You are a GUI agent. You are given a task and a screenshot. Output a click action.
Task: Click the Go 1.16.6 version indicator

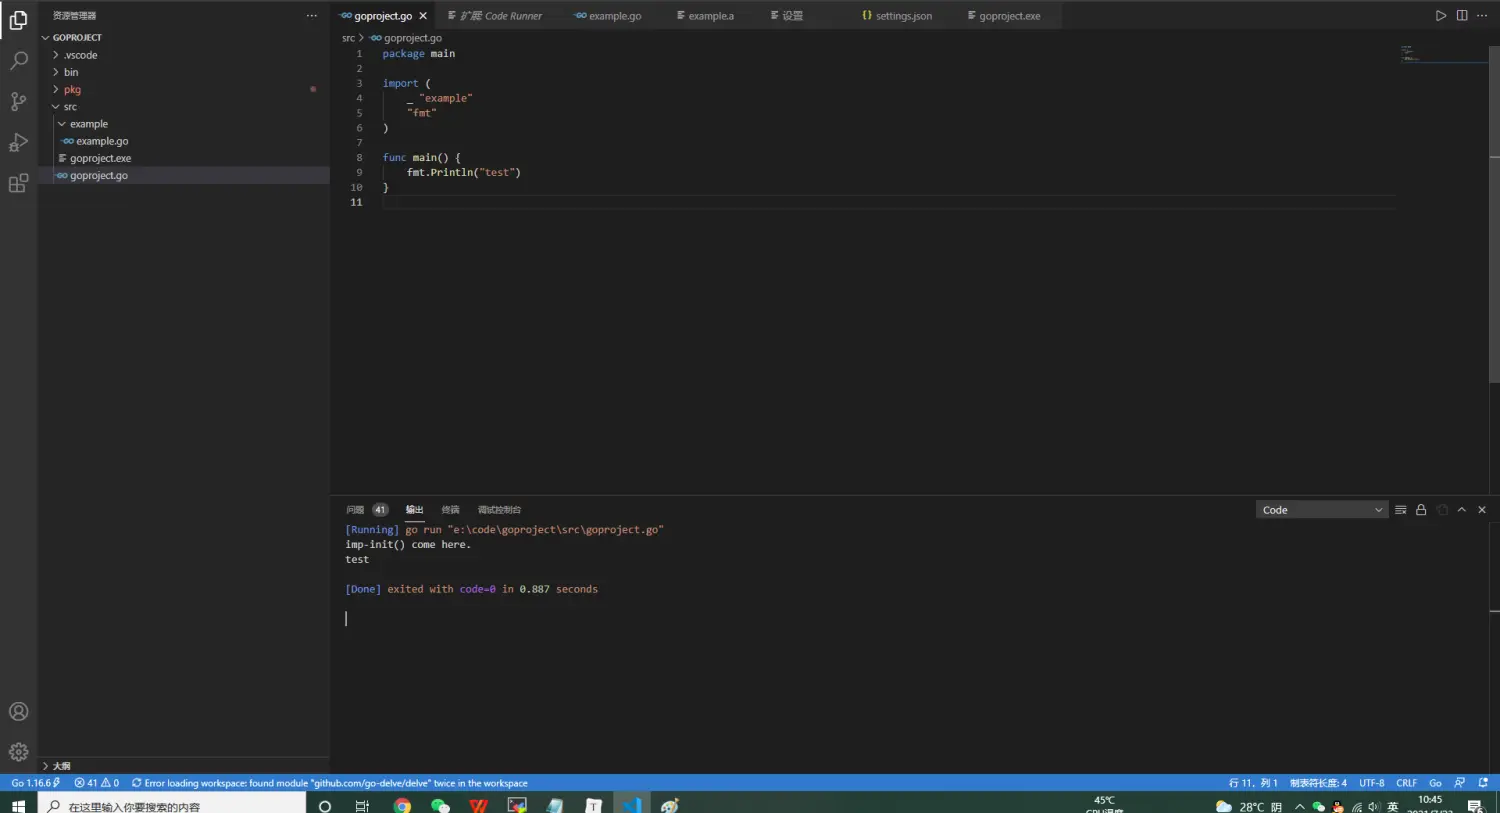[x=35, y=783]
